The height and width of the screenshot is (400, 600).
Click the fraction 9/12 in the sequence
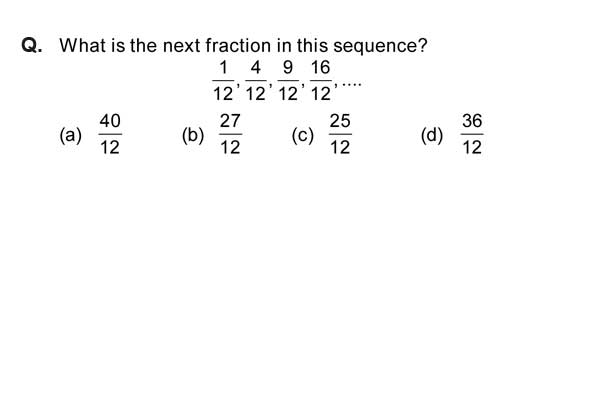[x=288, y=81]
